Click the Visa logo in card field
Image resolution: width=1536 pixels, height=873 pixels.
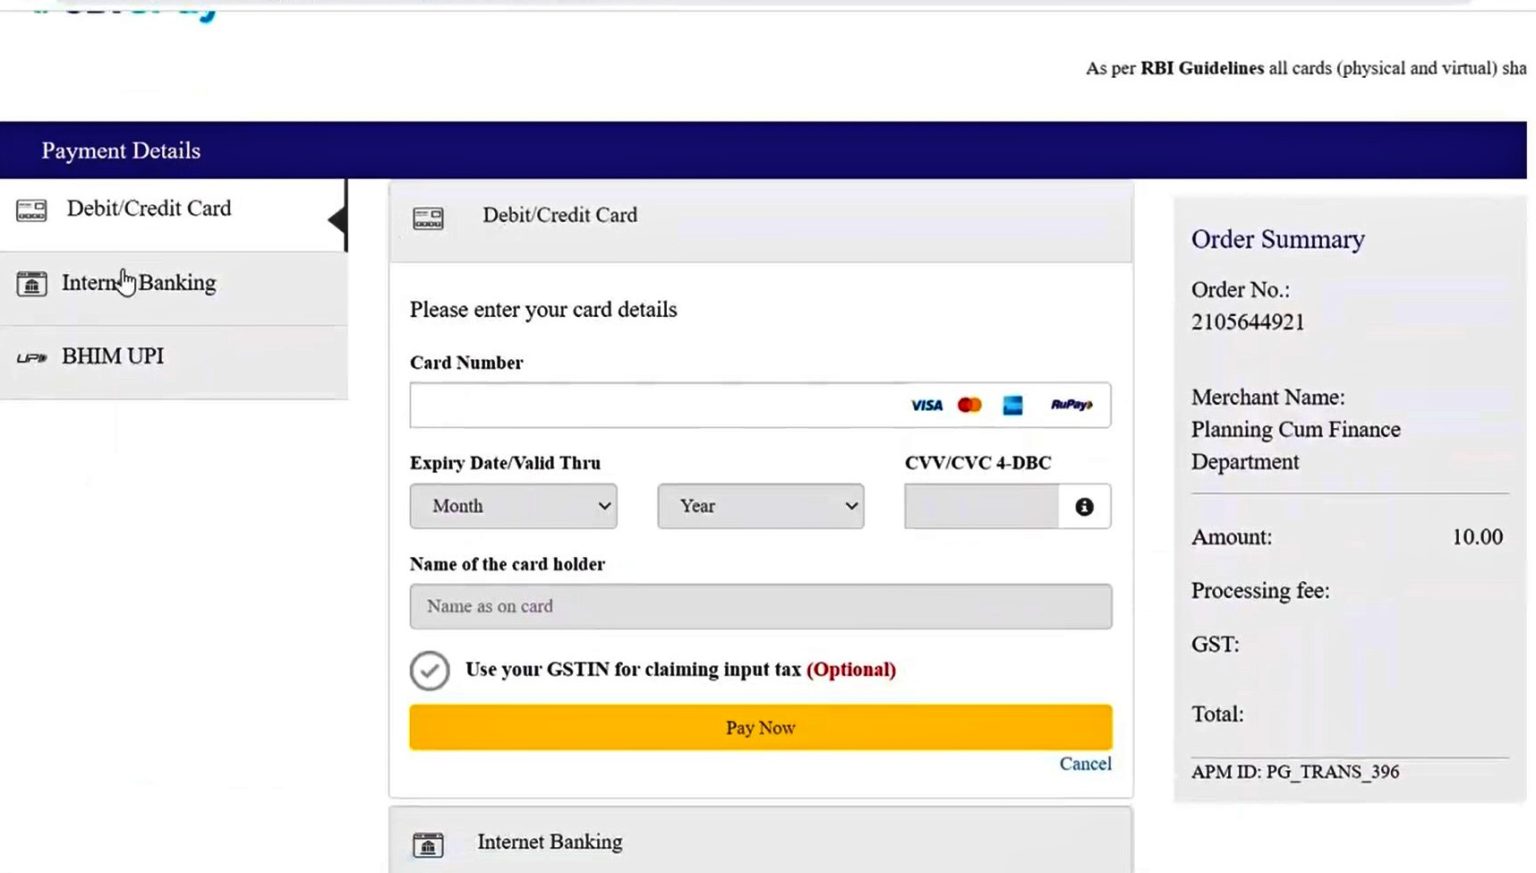tap(926, 405)
